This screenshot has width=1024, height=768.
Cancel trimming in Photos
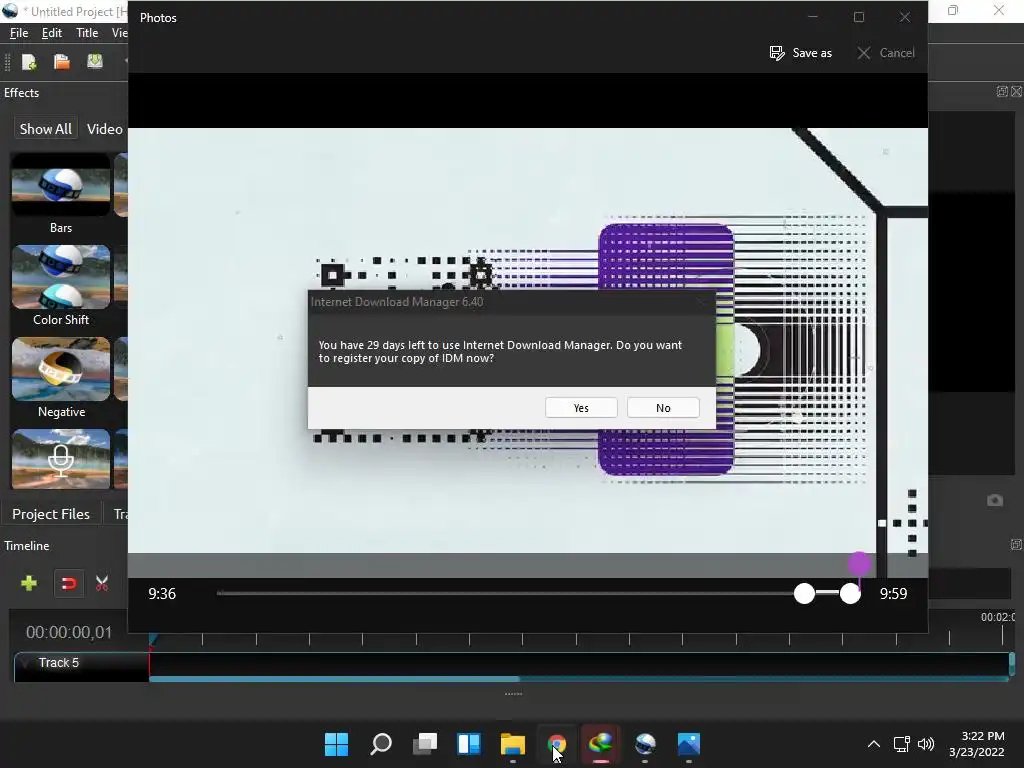(x=886, y=53)
